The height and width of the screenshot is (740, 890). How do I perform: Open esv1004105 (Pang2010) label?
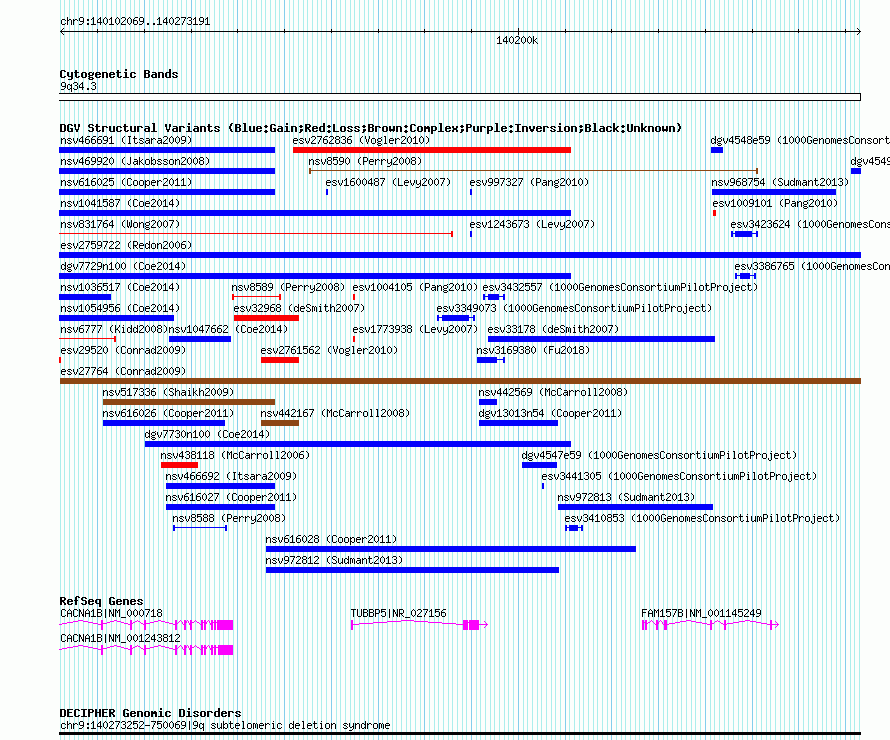click(x=415, y=287)
